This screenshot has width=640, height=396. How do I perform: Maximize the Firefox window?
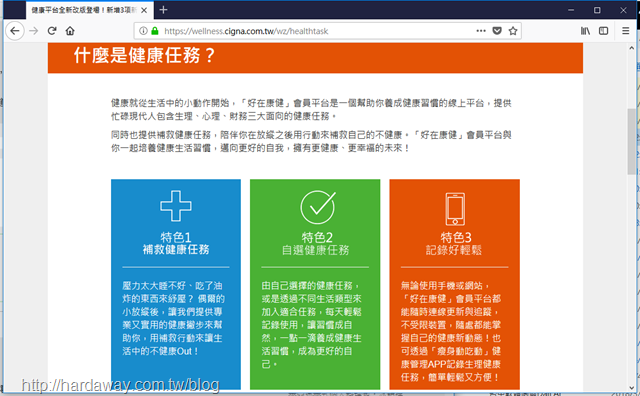(x=597, y=10)
